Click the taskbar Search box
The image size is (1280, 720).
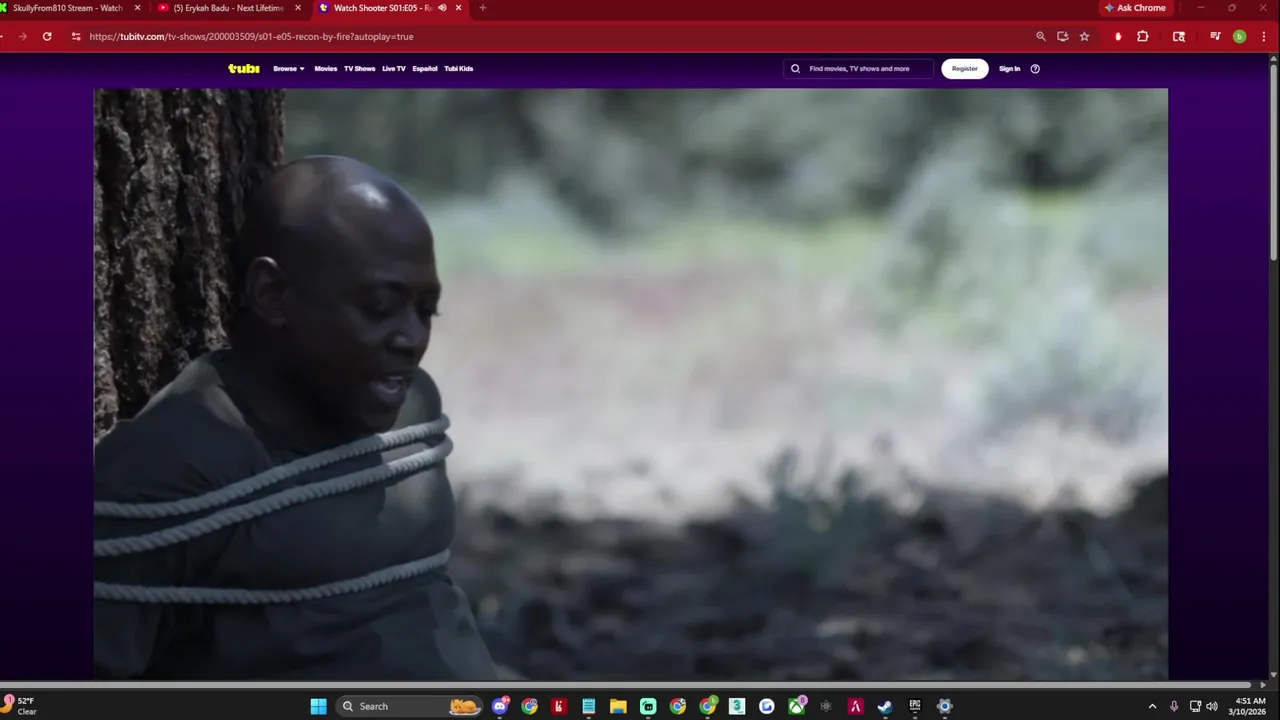click(x=408, y=706)
